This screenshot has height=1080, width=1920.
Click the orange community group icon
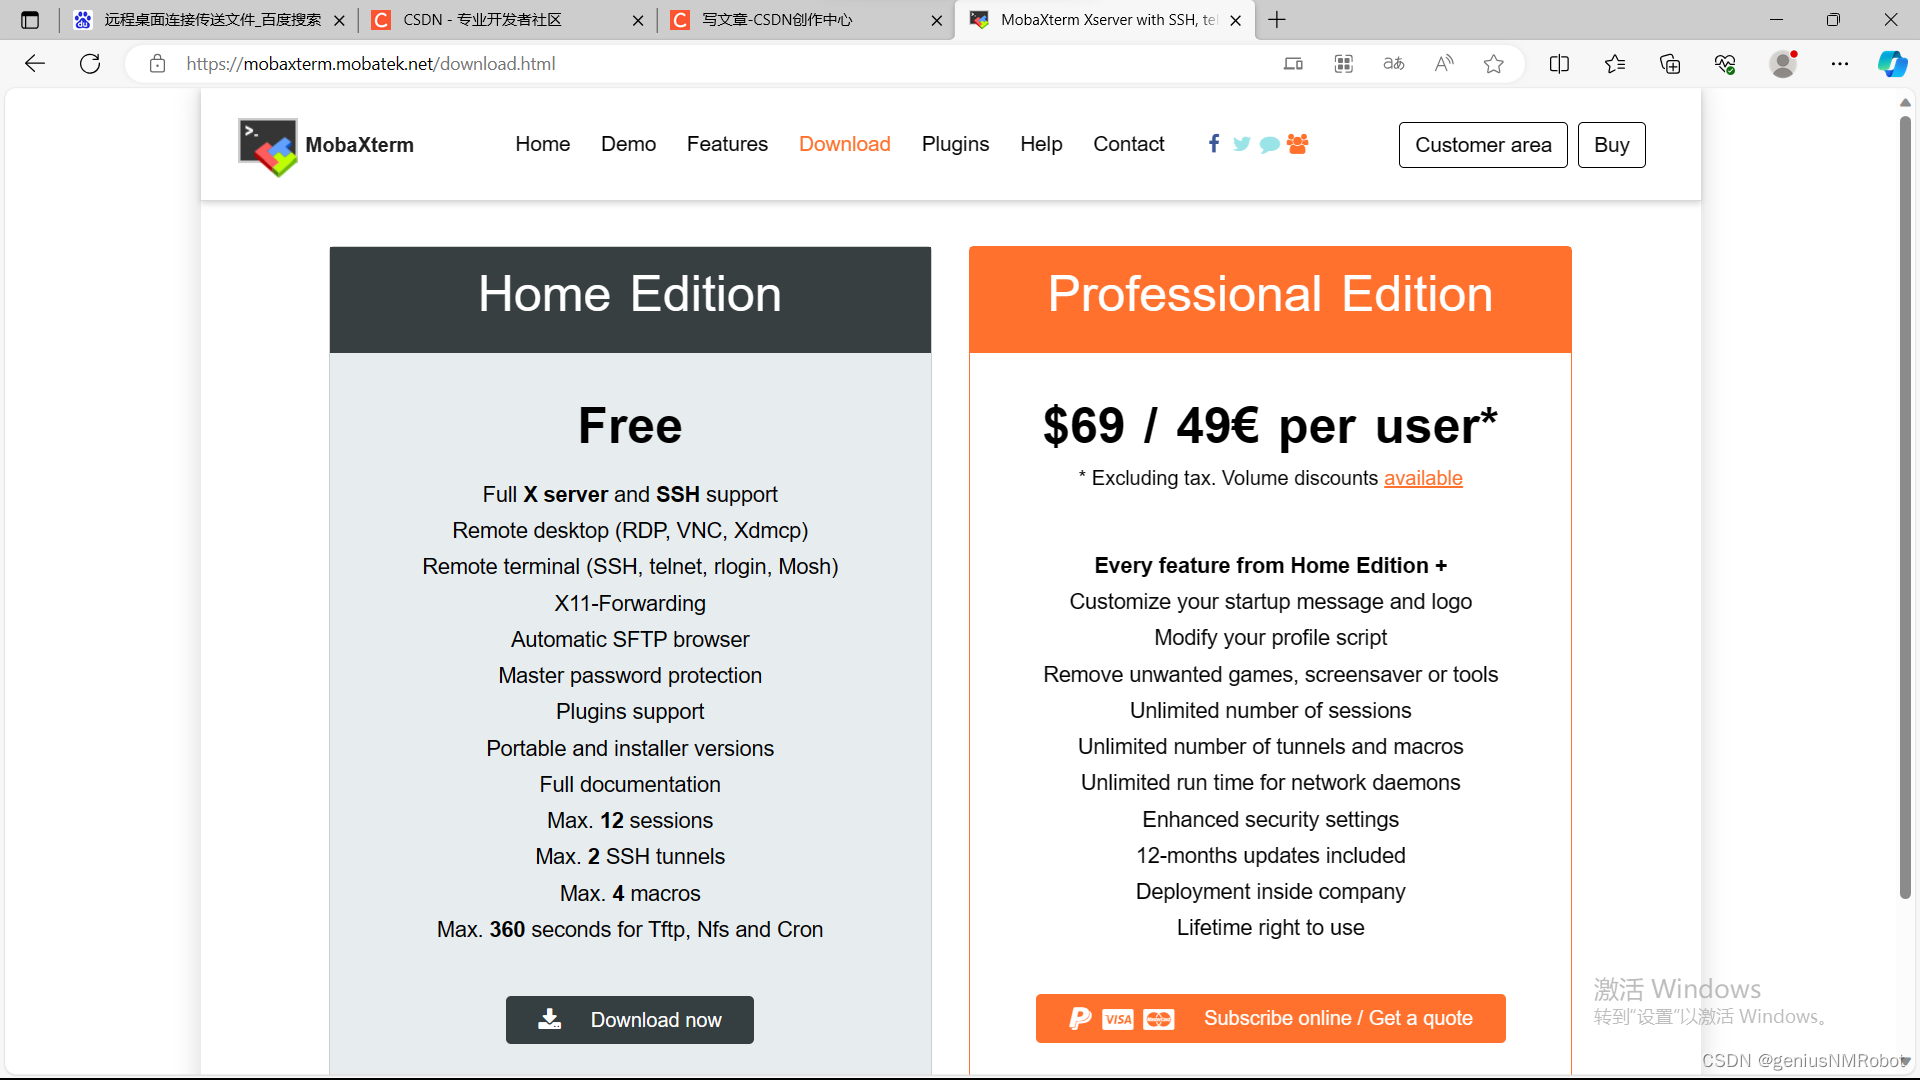pos(1298,143)
